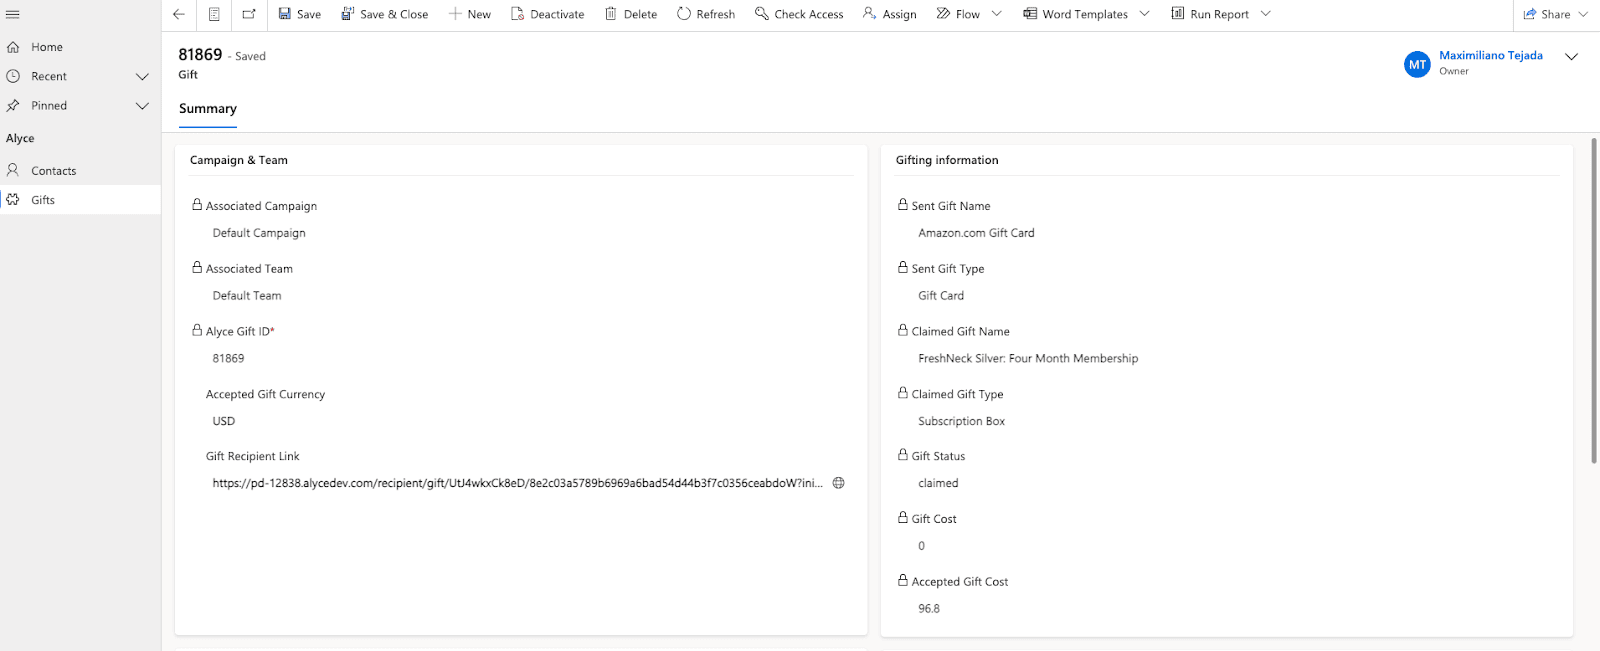Click the Amazon.com Gift Card value
Screen dimensions: 1600x651
[976, 233]
